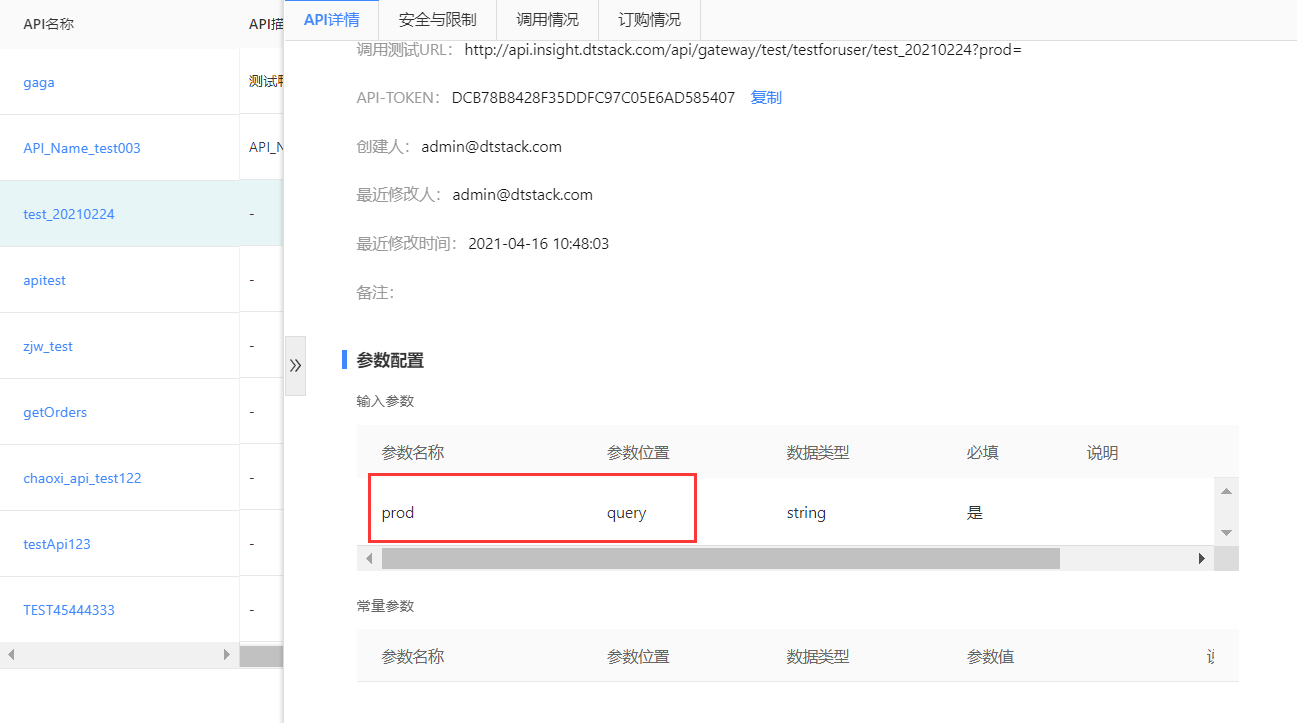
Task: Select the 订购情况 tab
Action: pyautogui.click(x=649, y=20)
